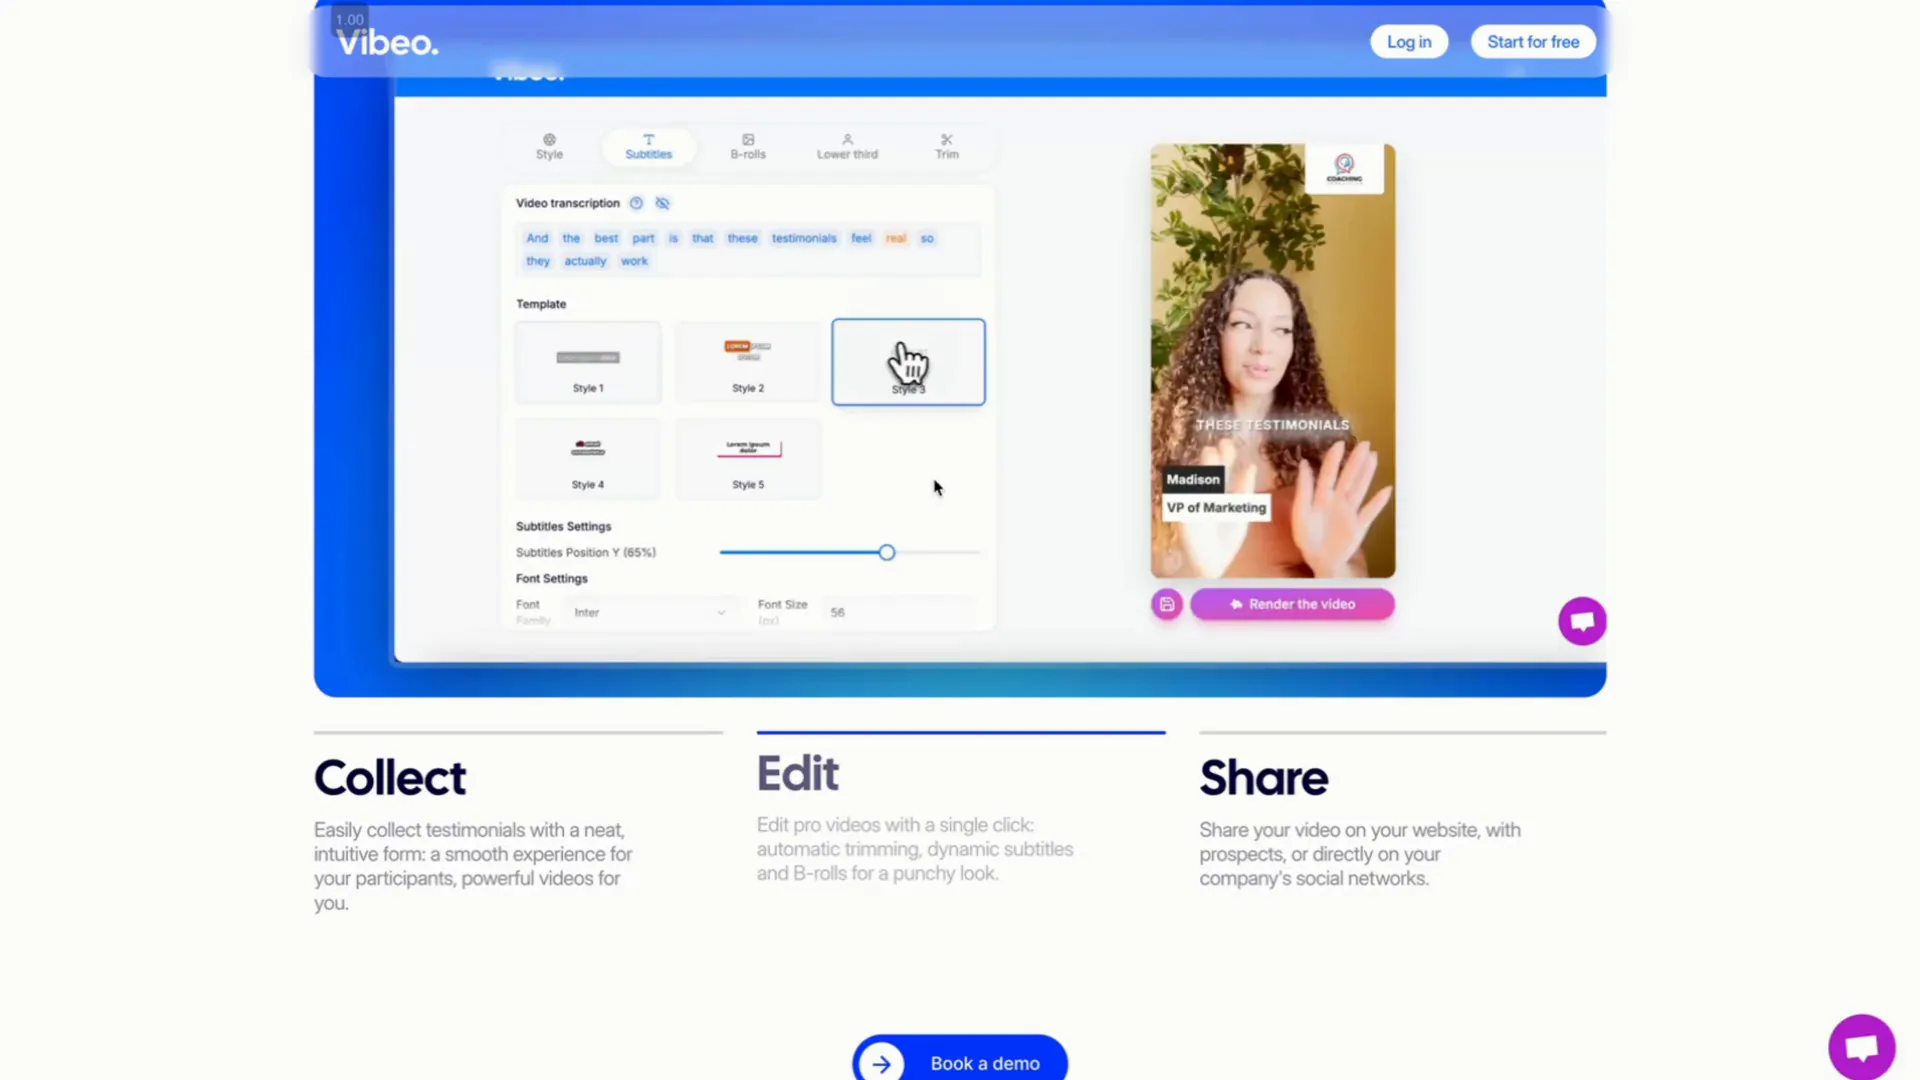Click the Share description paragraph

[1360, 854]
